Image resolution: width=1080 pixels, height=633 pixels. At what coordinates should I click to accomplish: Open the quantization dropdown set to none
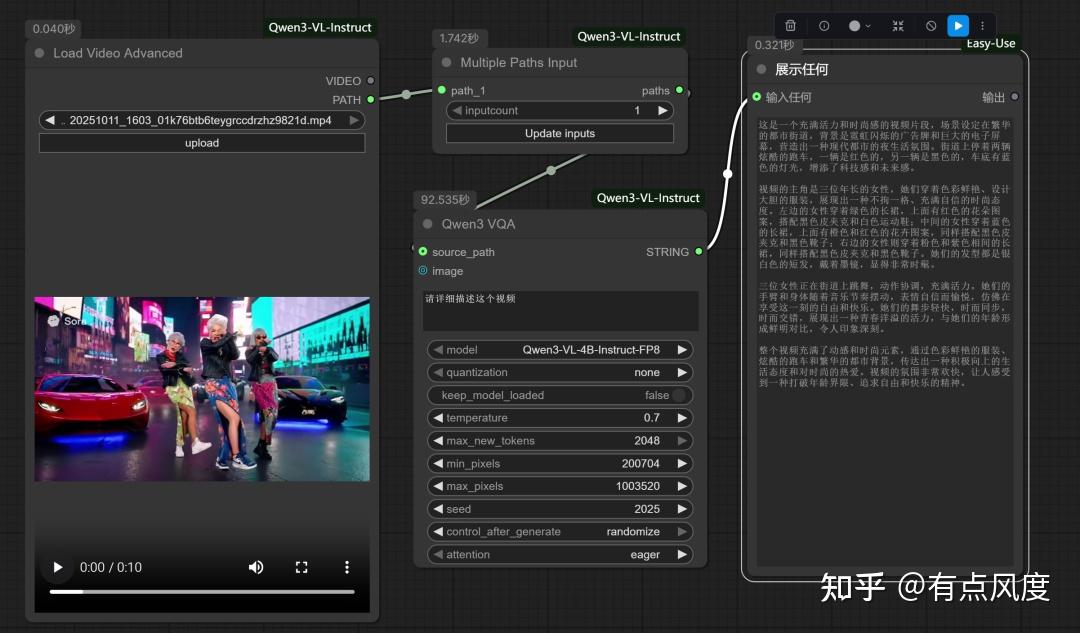(560, 372)
